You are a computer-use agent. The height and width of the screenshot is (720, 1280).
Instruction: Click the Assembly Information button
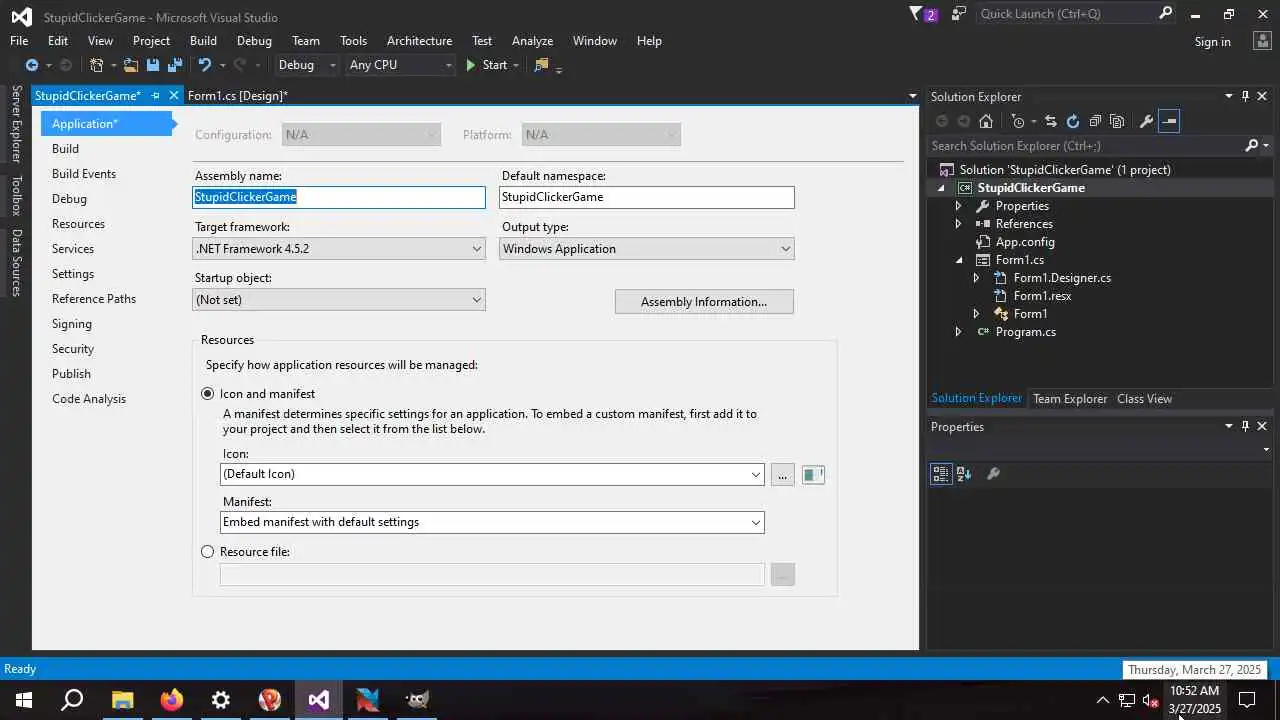704,302
